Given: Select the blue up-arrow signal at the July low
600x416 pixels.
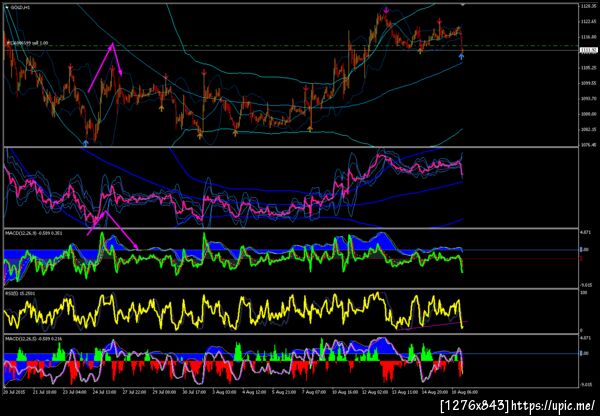Looking at the screenshot, I should tap(85, 143).
